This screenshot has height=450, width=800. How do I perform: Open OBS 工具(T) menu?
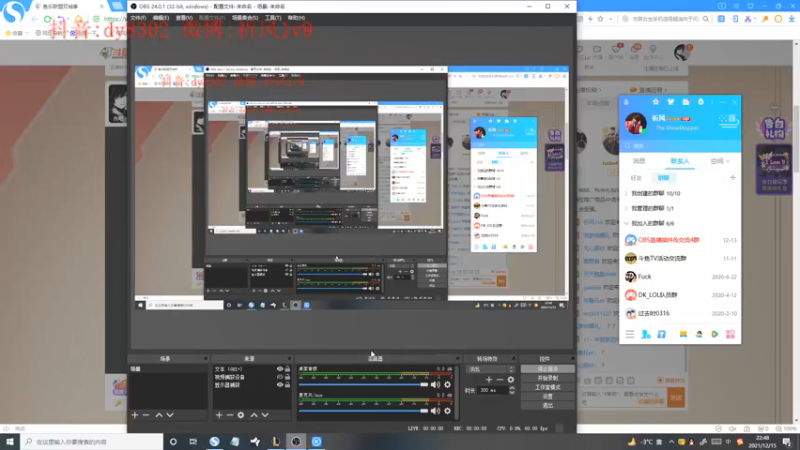click(273, 18)
